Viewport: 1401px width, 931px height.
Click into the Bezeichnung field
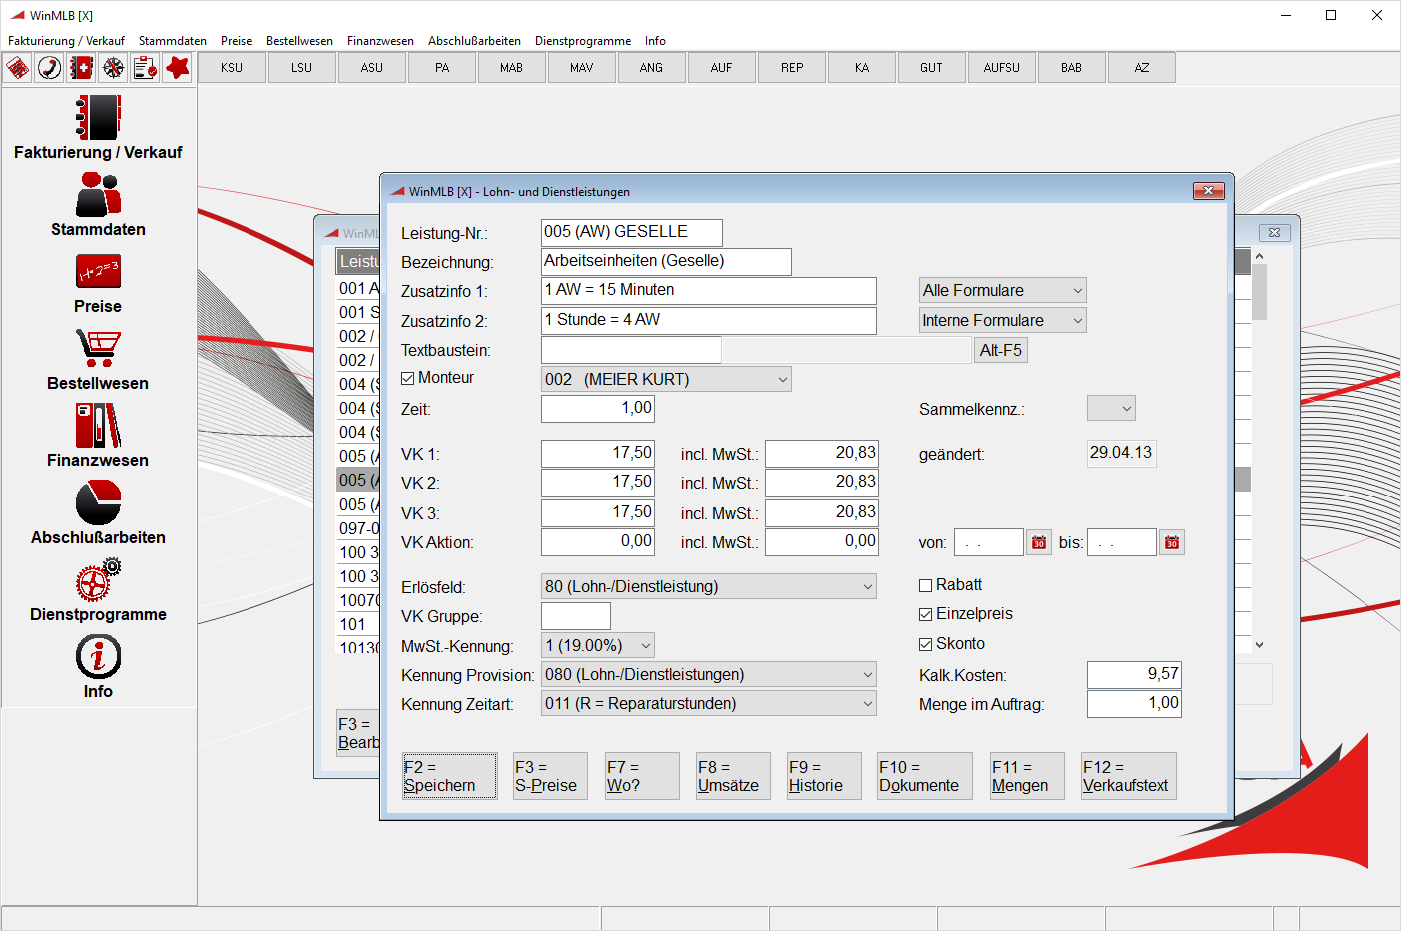coord(666,262)
